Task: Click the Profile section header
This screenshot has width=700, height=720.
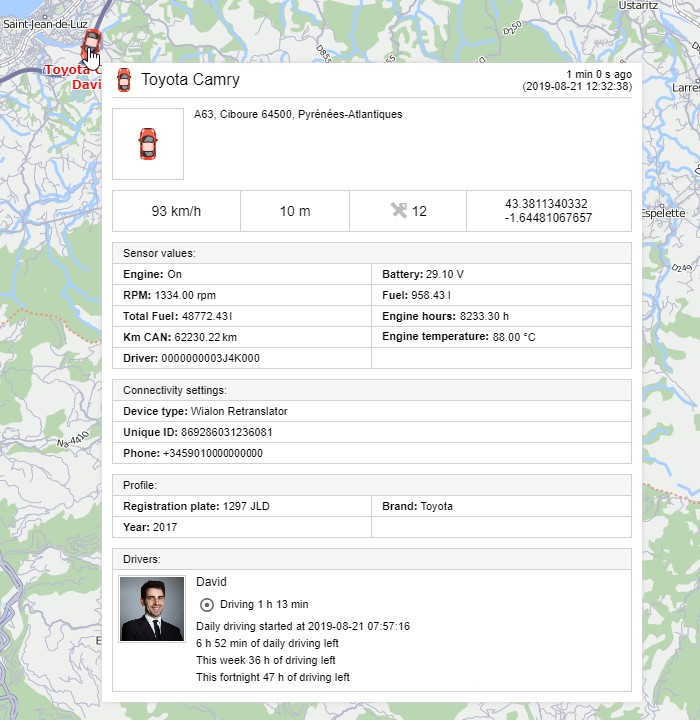Action: tap(372, 485)
